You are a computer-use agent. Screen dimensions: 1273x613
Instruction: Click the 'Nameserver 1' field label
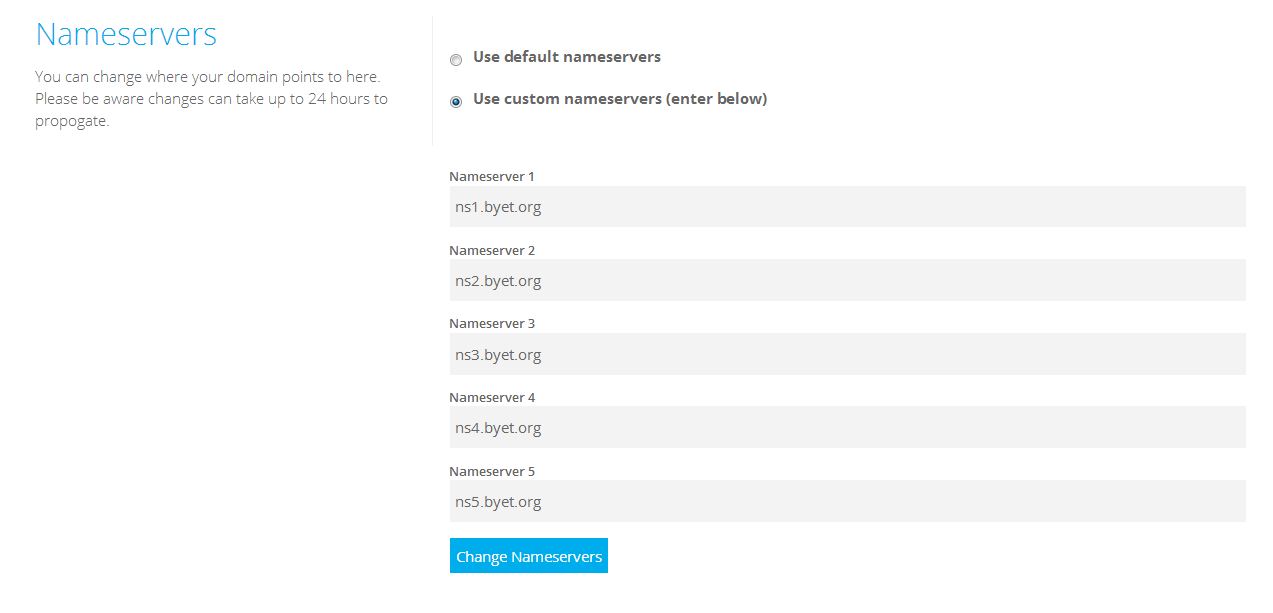492,177
